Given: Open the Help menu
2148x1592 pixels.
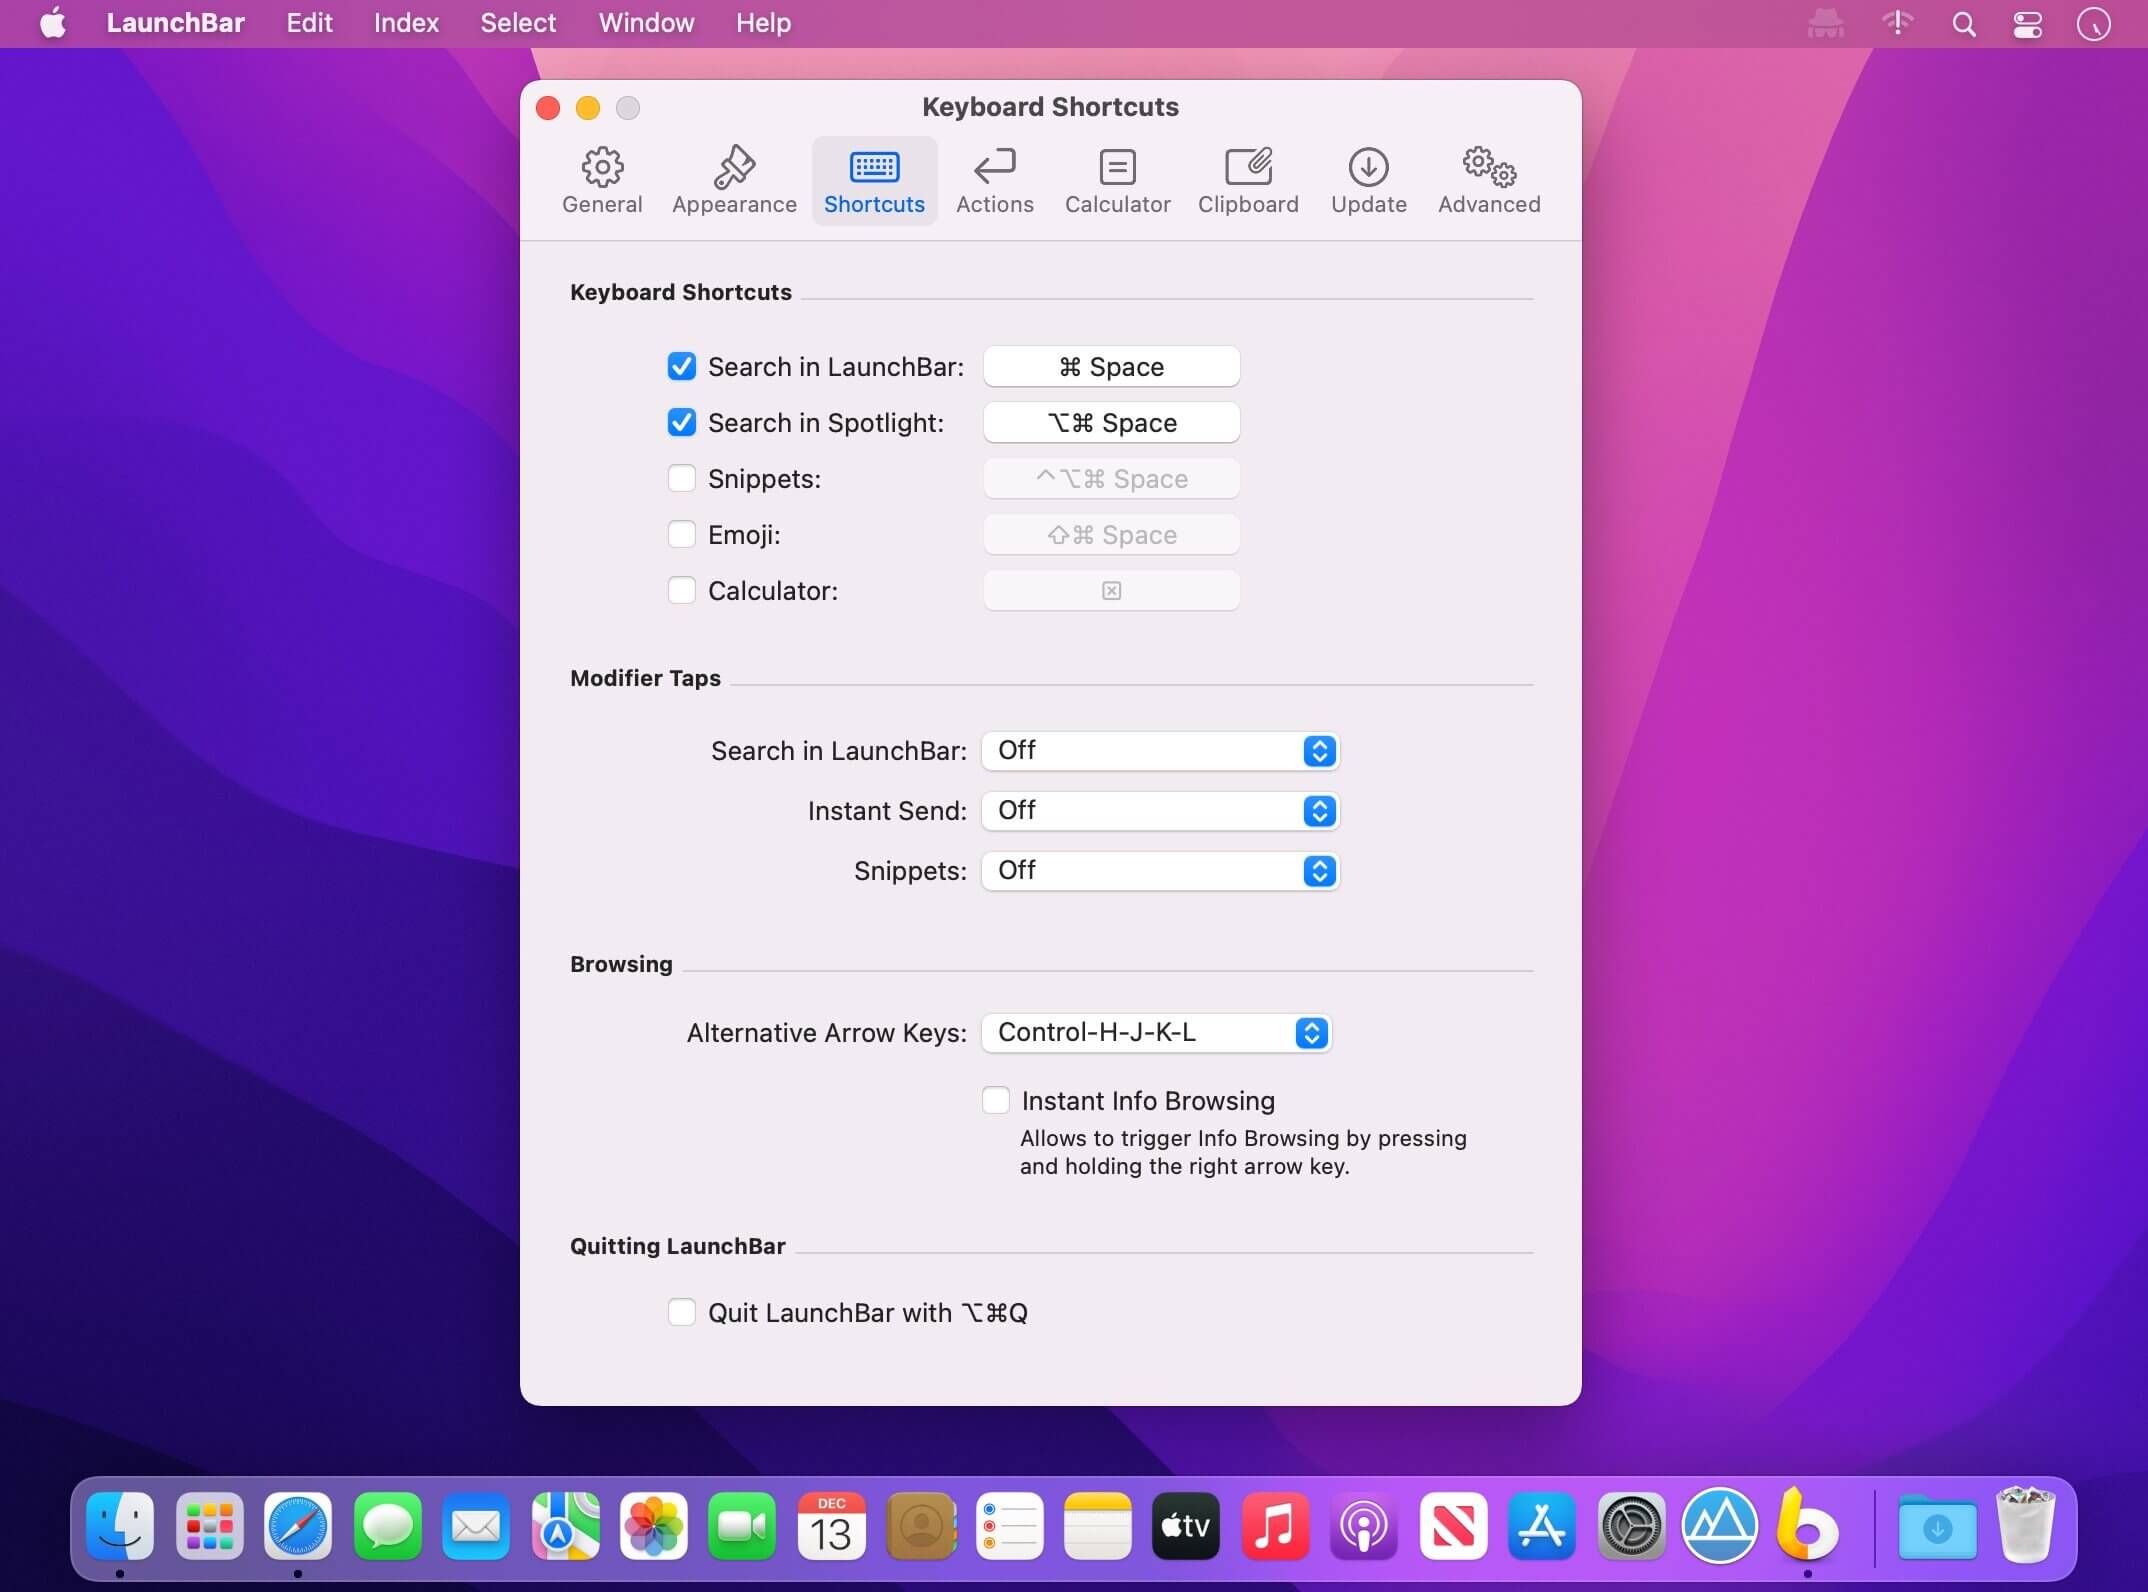Looking at the screenshot, I should coord(763,23).
